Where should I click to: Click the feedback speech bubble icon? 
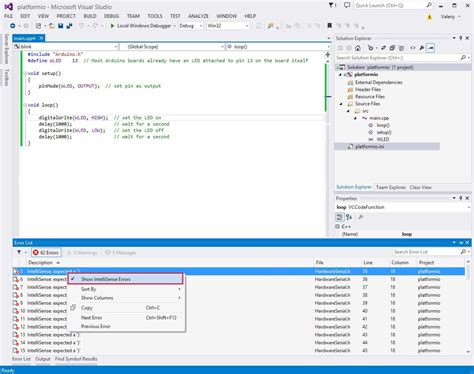tap(347, 5)
